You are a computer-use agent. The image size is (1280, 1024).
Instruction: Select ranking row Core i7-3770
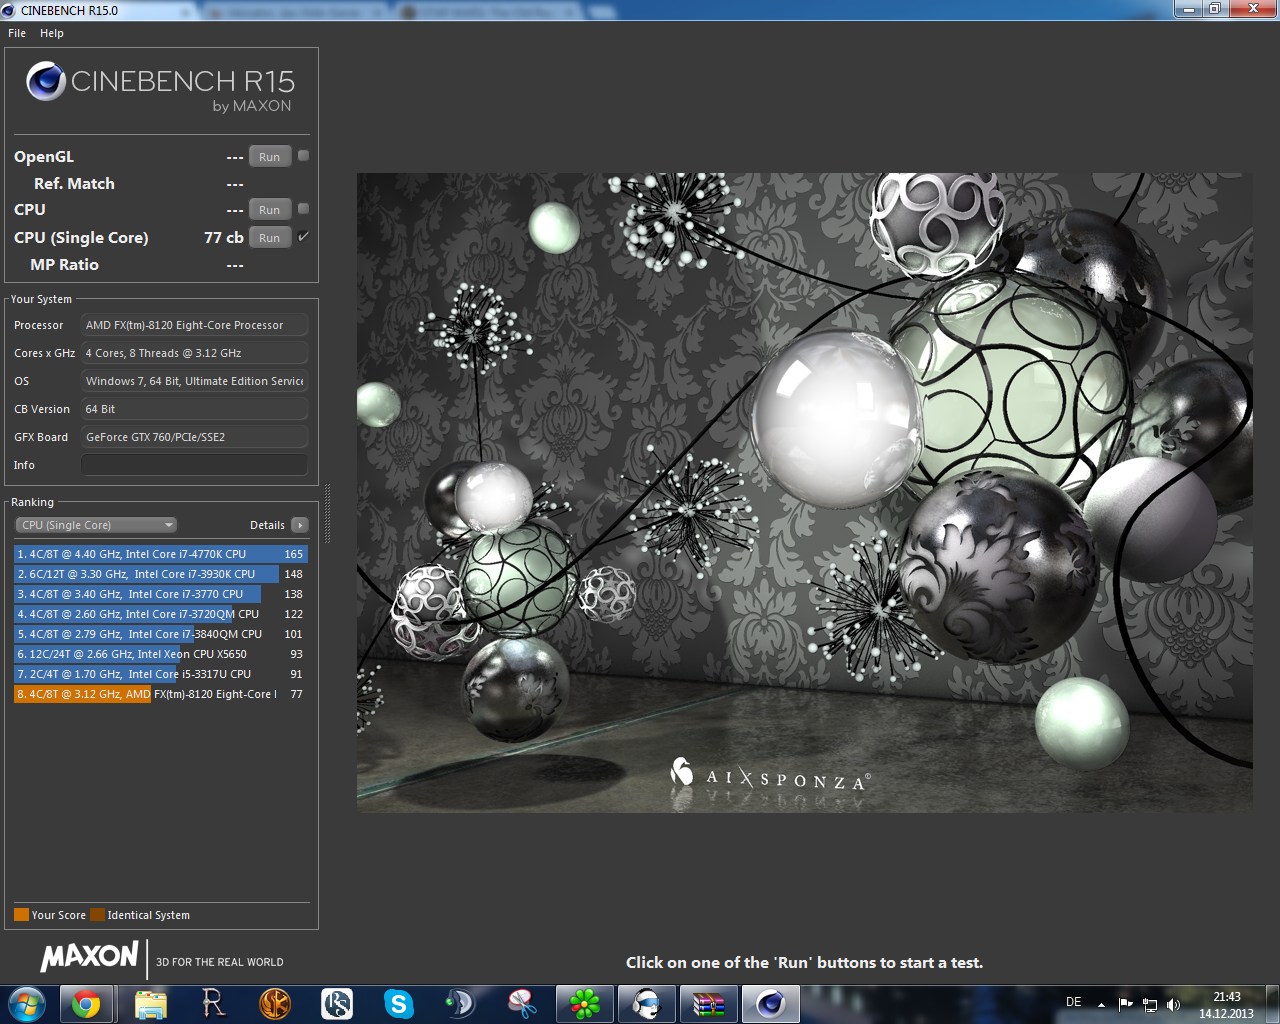161,594
